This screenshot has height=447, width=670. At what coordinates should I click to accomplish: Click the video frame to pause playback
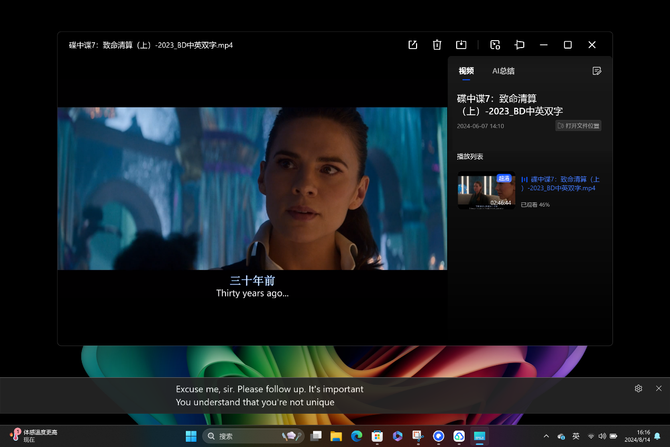[252, 188]
